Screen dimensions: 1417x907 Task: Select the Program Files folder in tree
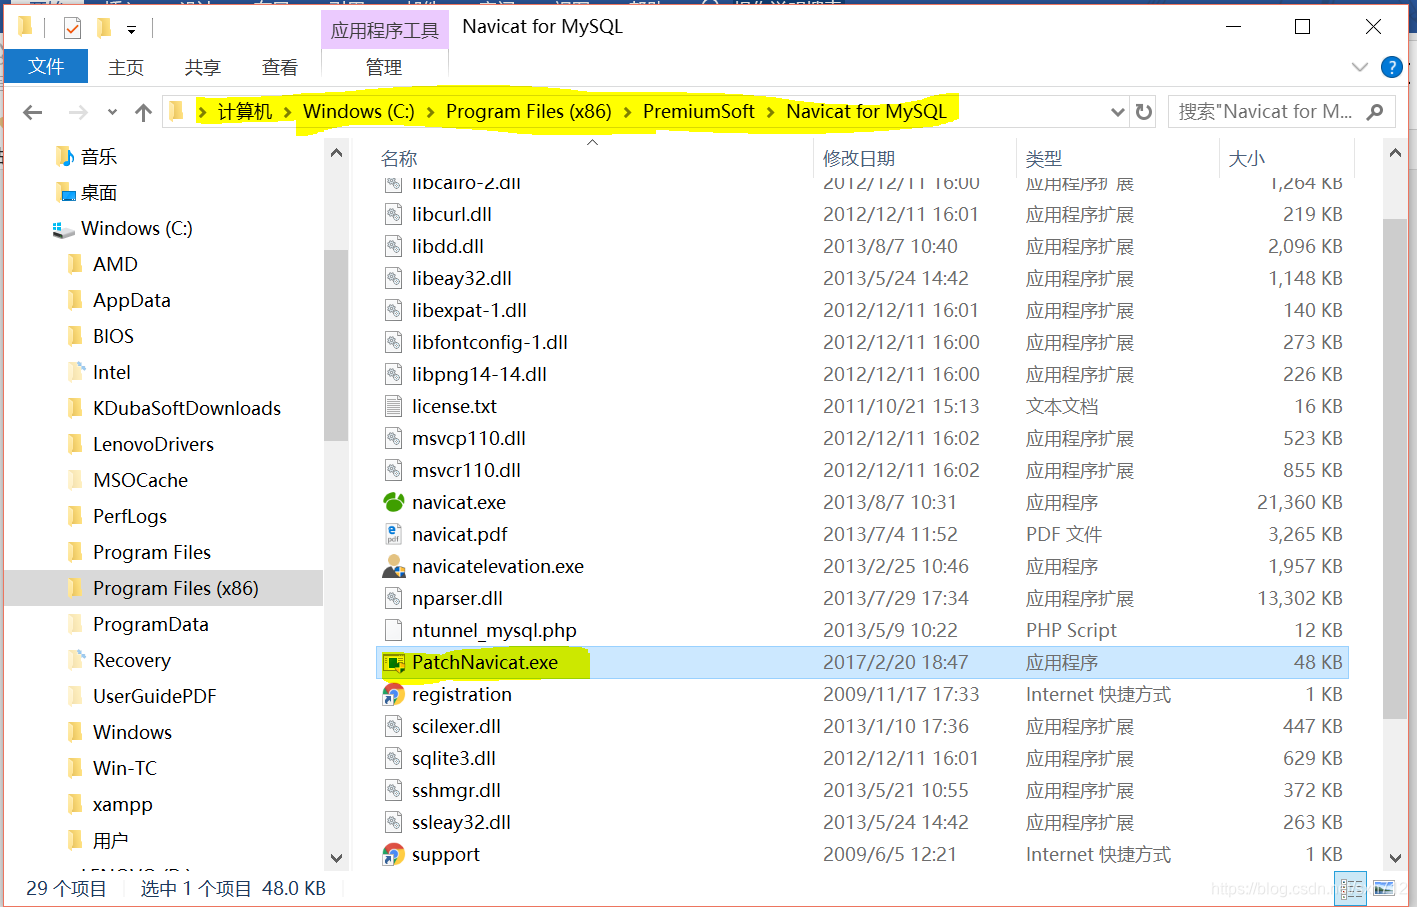tap(151, 552)
